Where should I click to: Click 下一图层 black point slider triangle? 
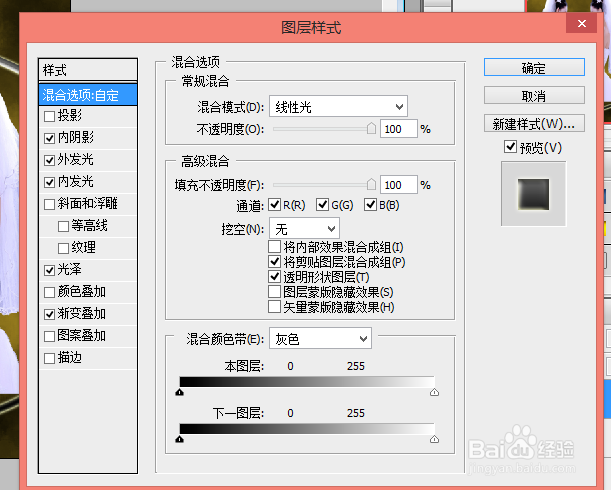pos(180,439)
